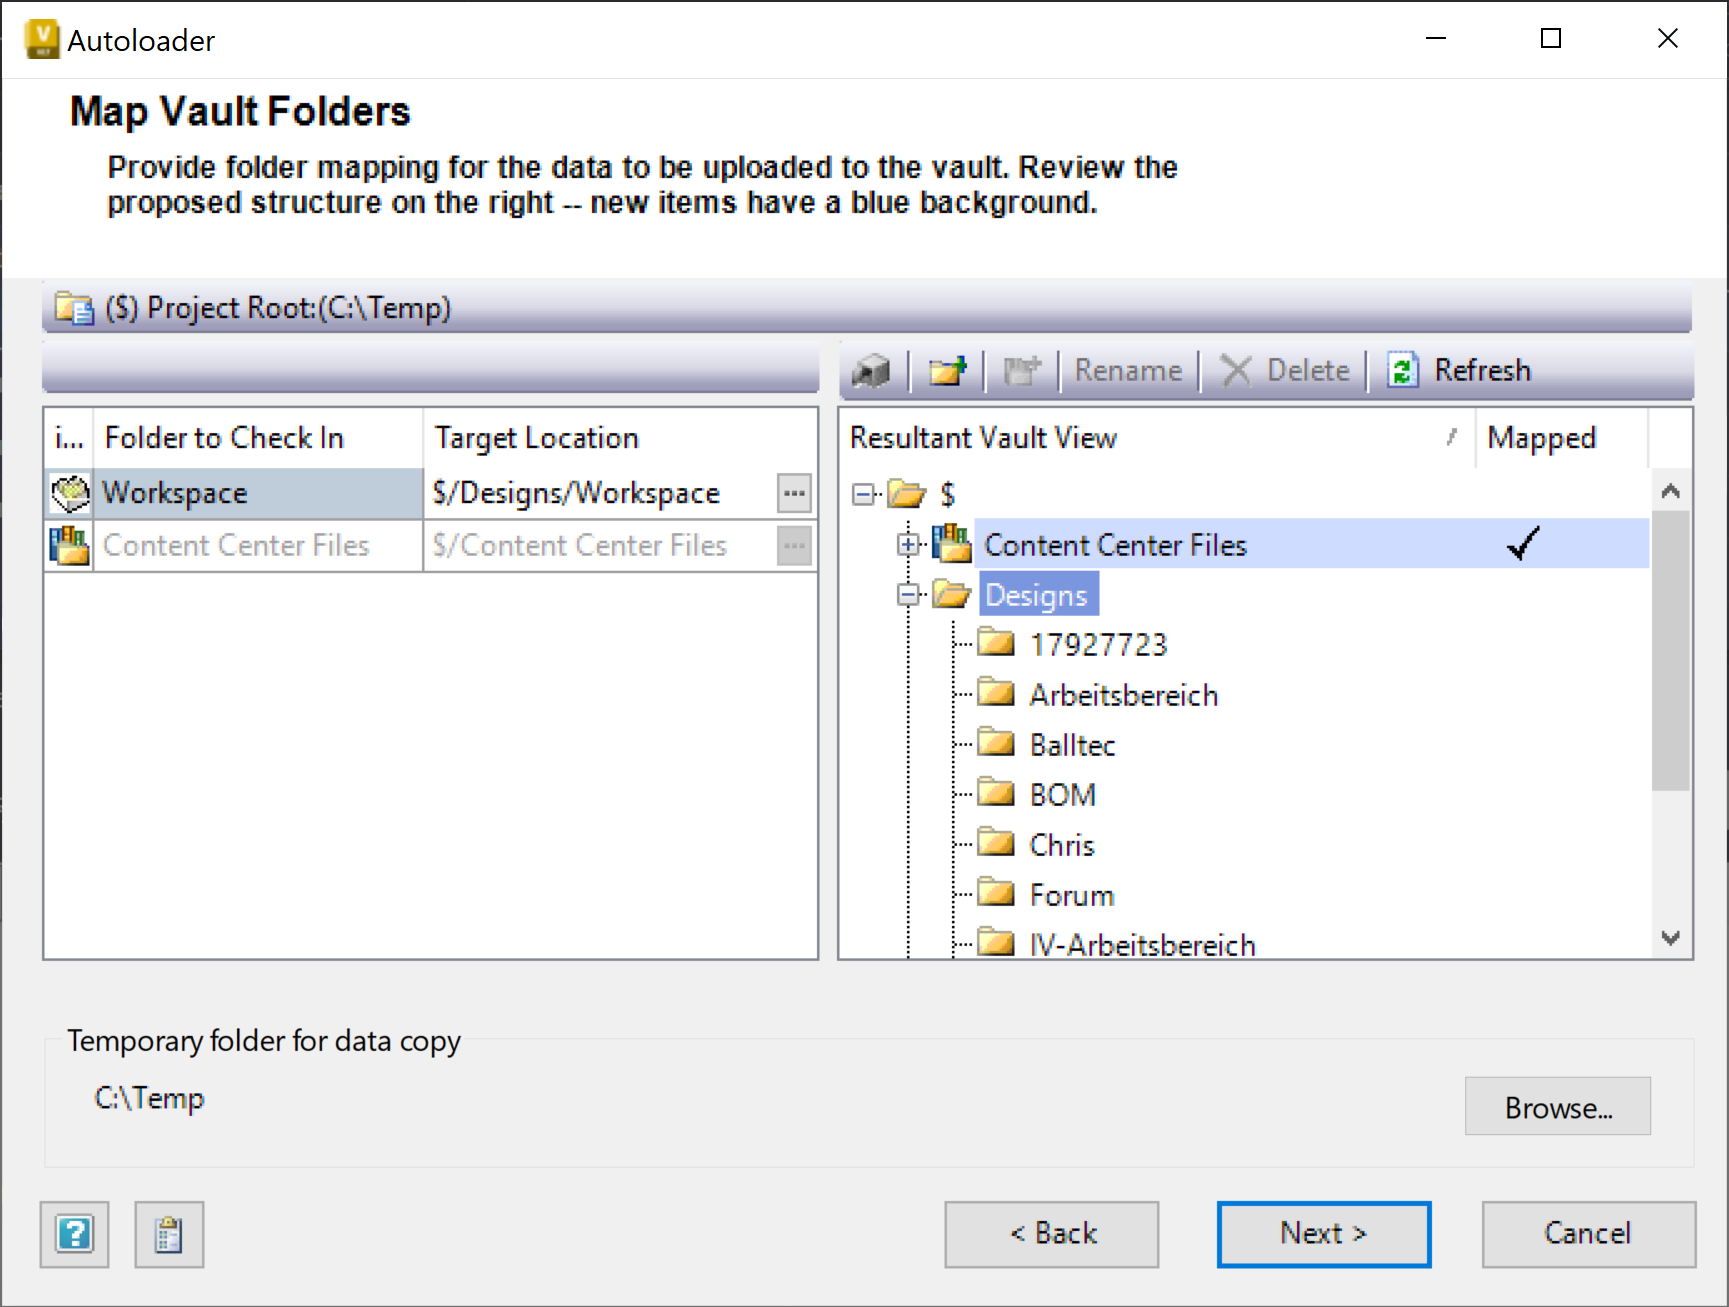This screenshot has width=1729, height=1307.
Task: Click the Refresh icon
Action: 1403,370
